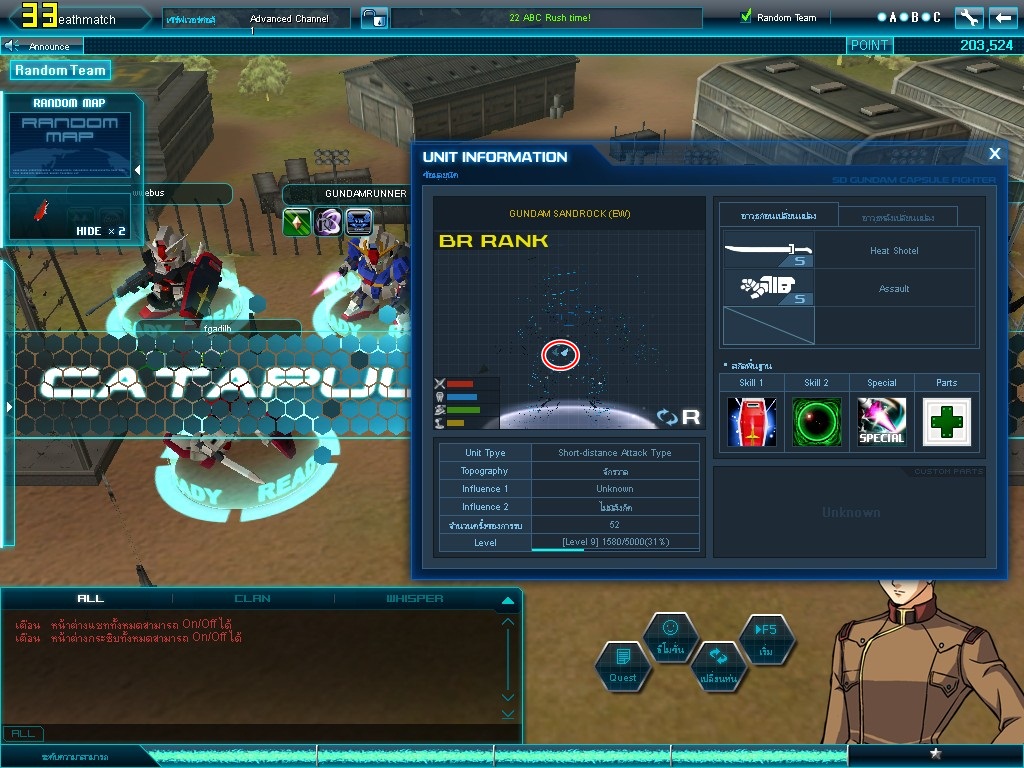The height and width of the screenshot is (768, 1024).
Task: Click the SPECIAL attack skill icon
Action: [x=882, y=422]
